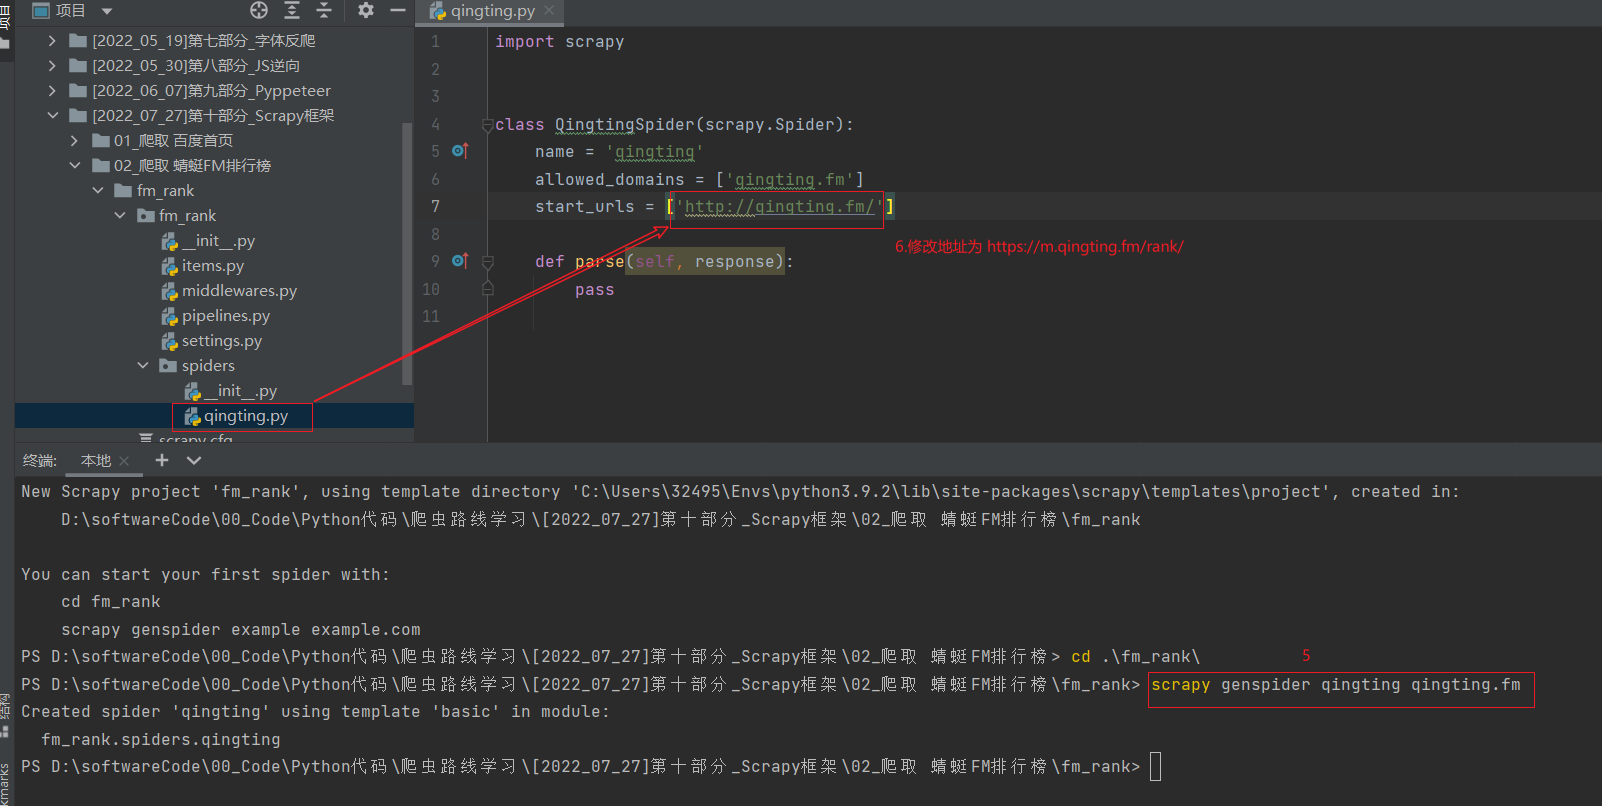Click the collapse all icon in project toolbar

(x=324, y=10)
